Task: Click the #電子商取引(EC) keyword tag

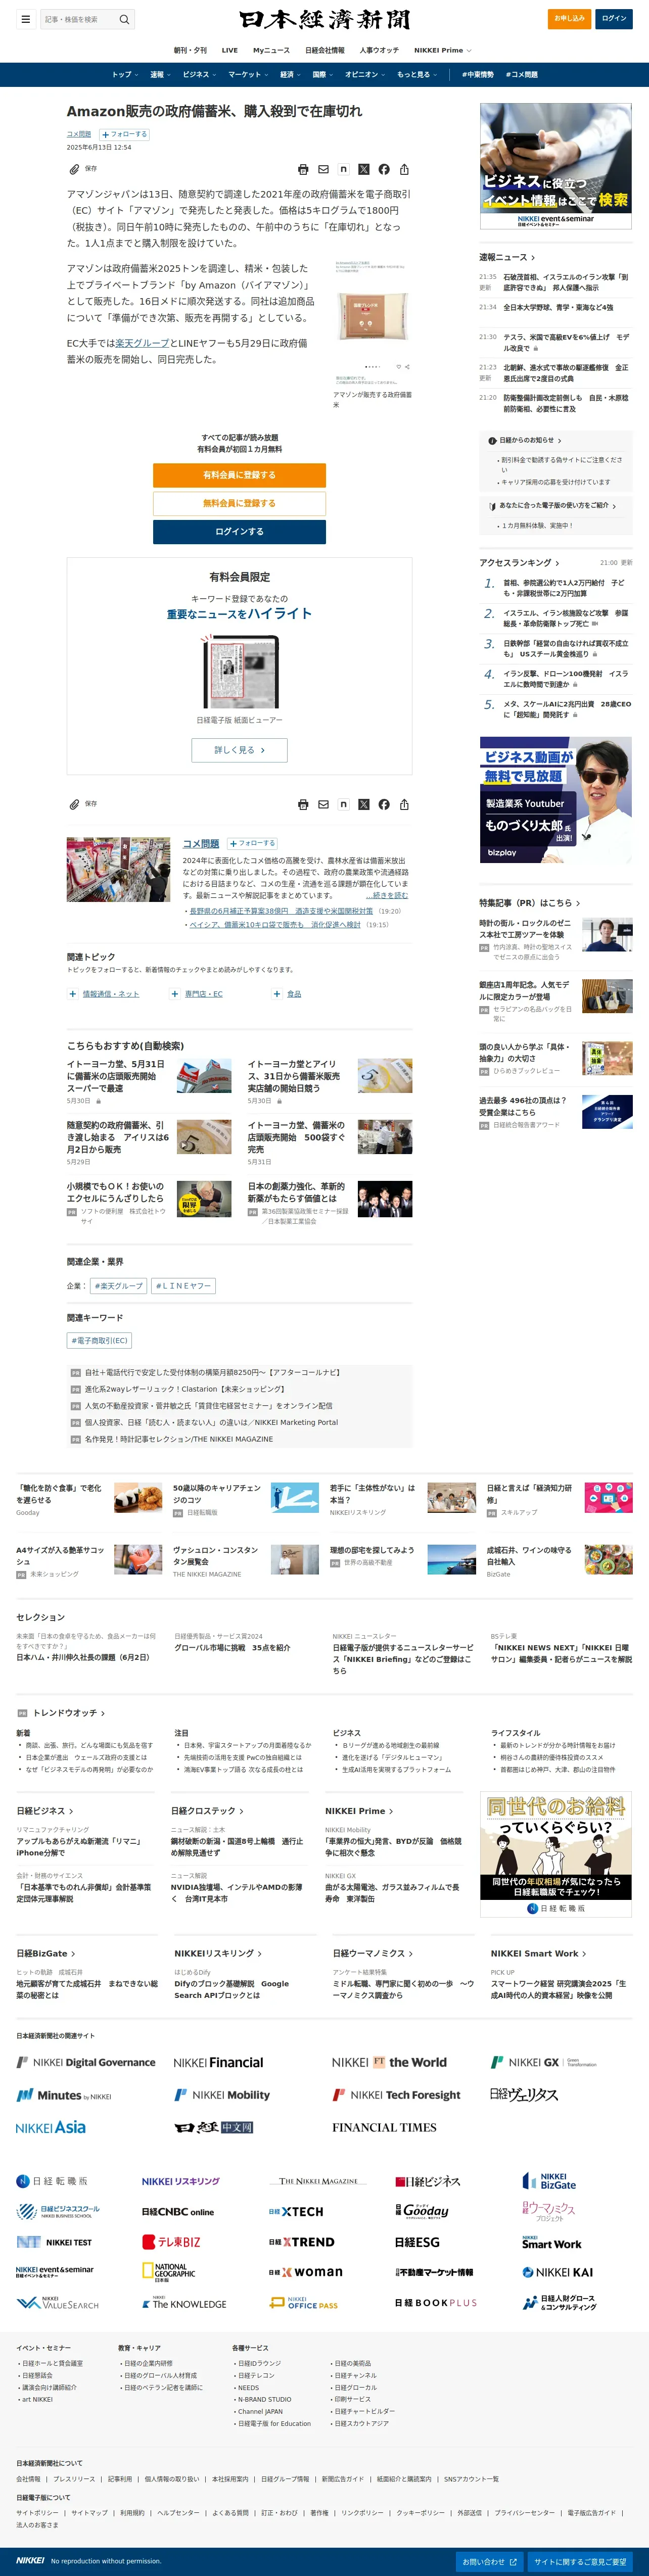Action: [99, 1341]
